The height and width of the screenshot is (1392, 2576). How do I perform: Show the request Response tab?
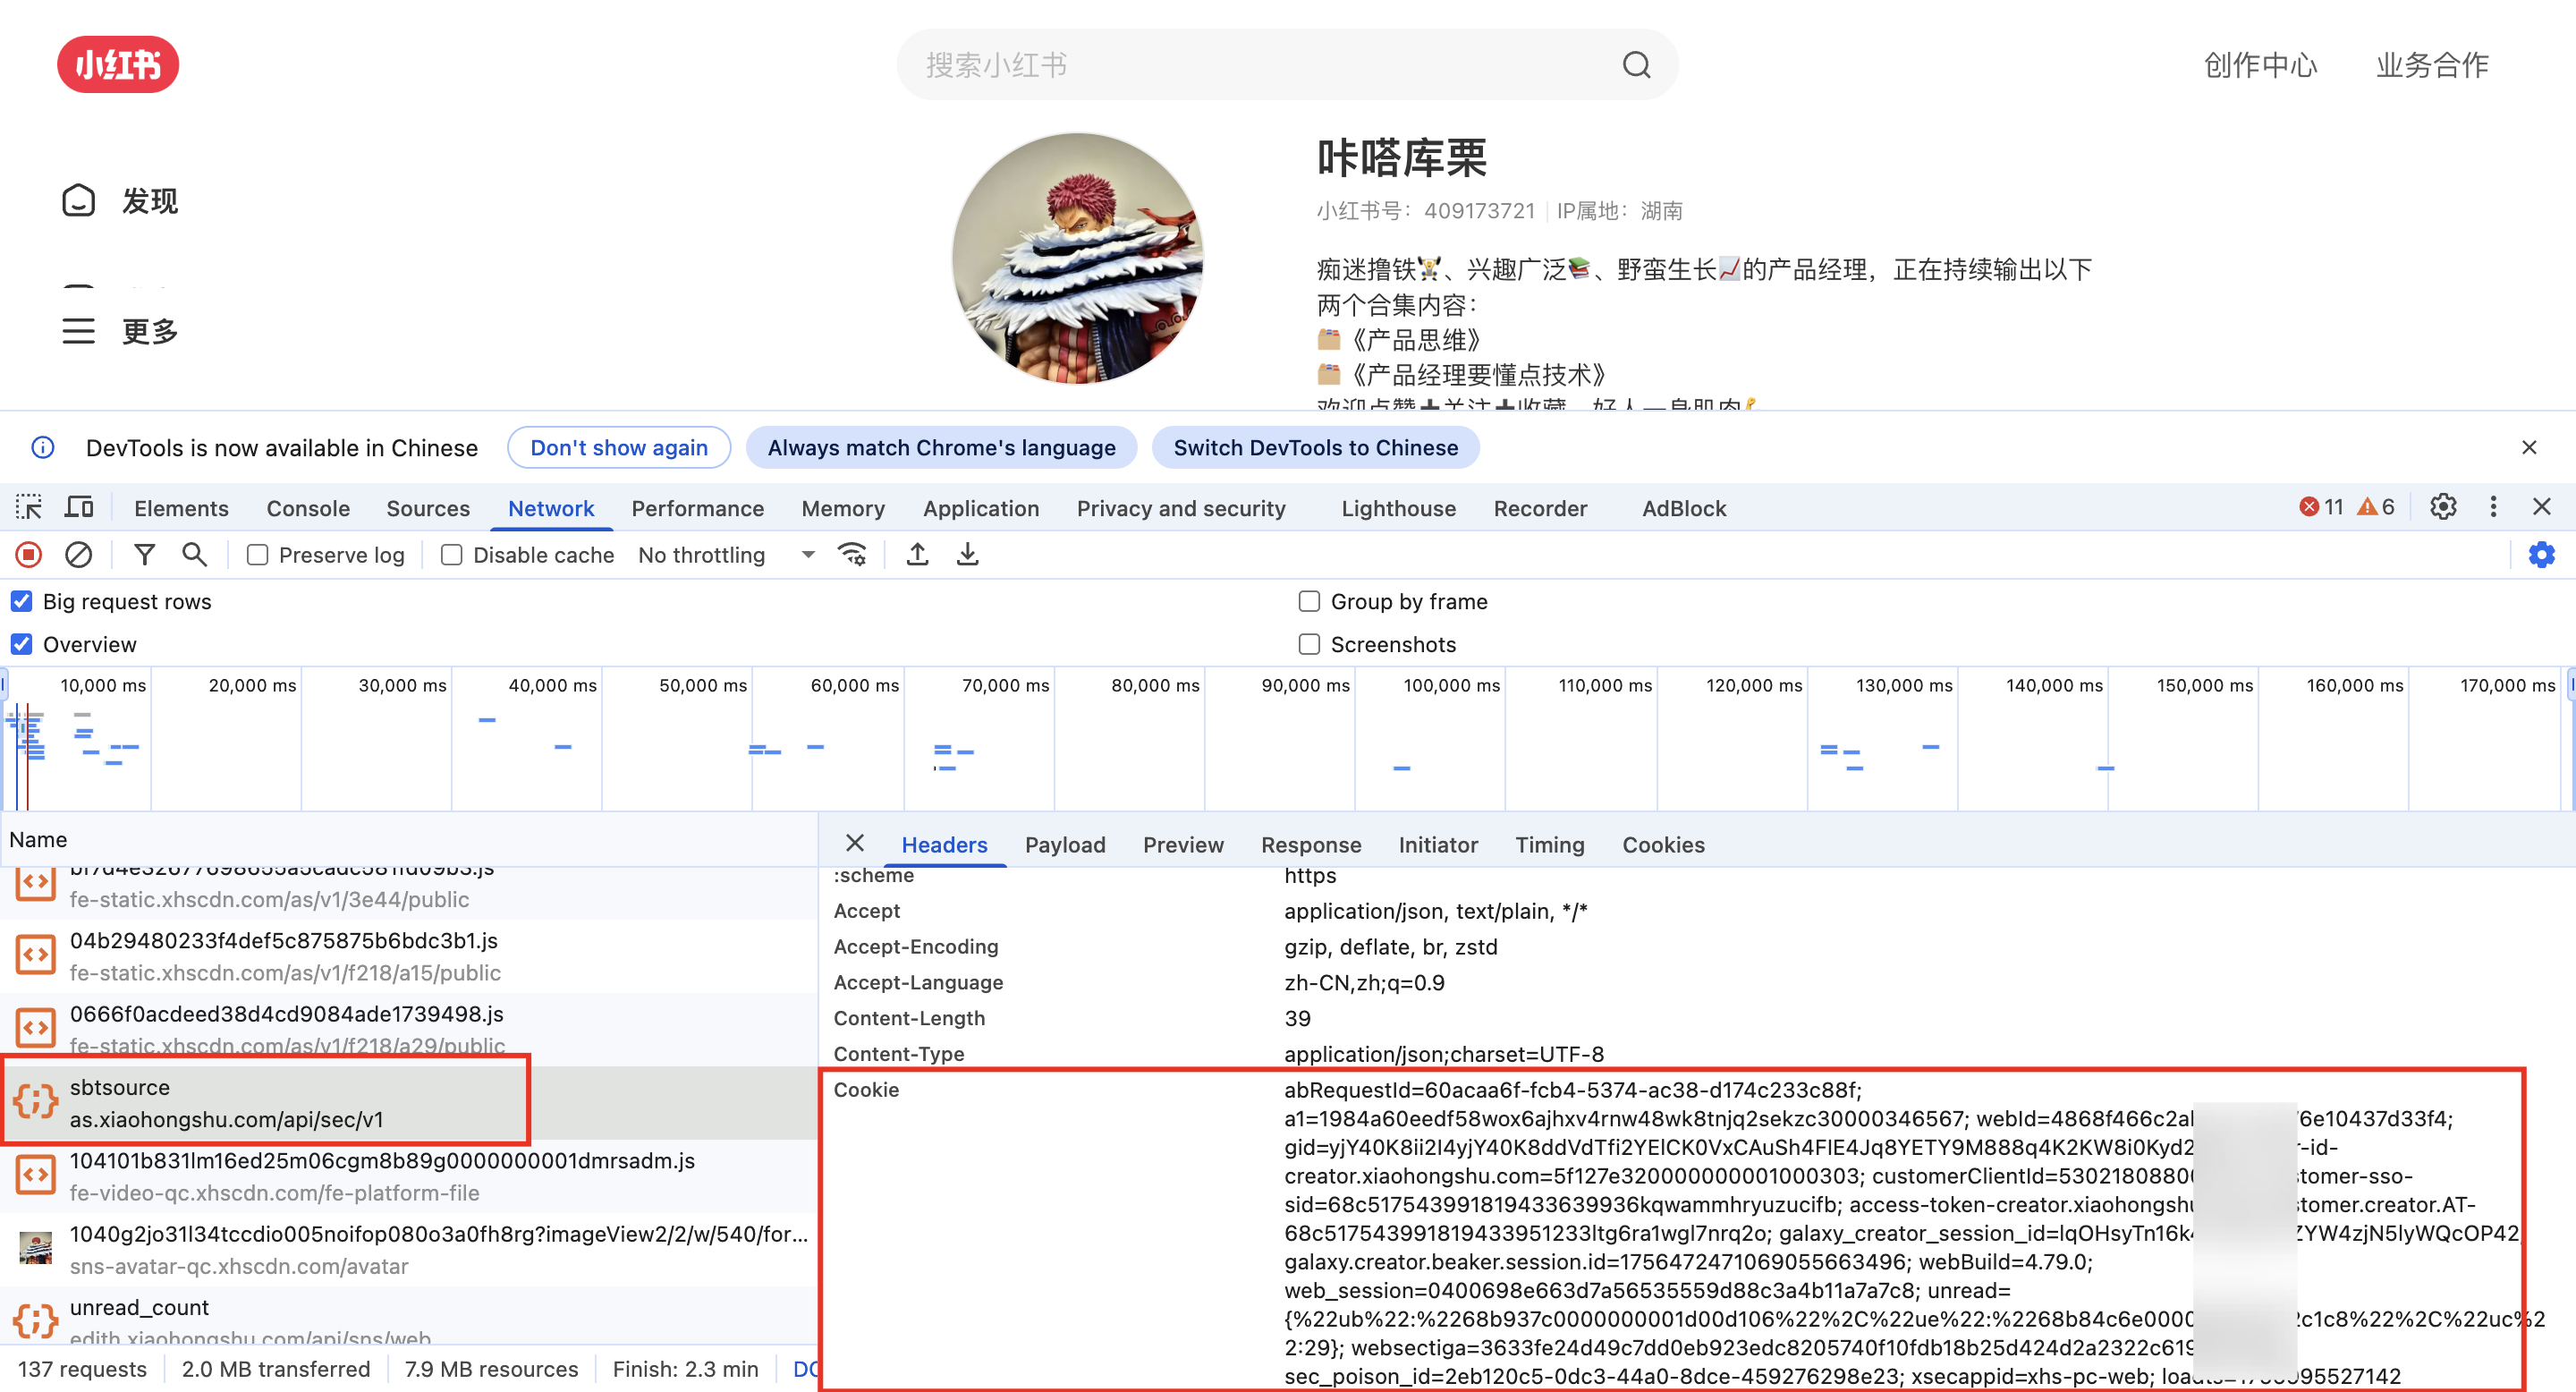pyautogui.click(x=1311, y=845)
